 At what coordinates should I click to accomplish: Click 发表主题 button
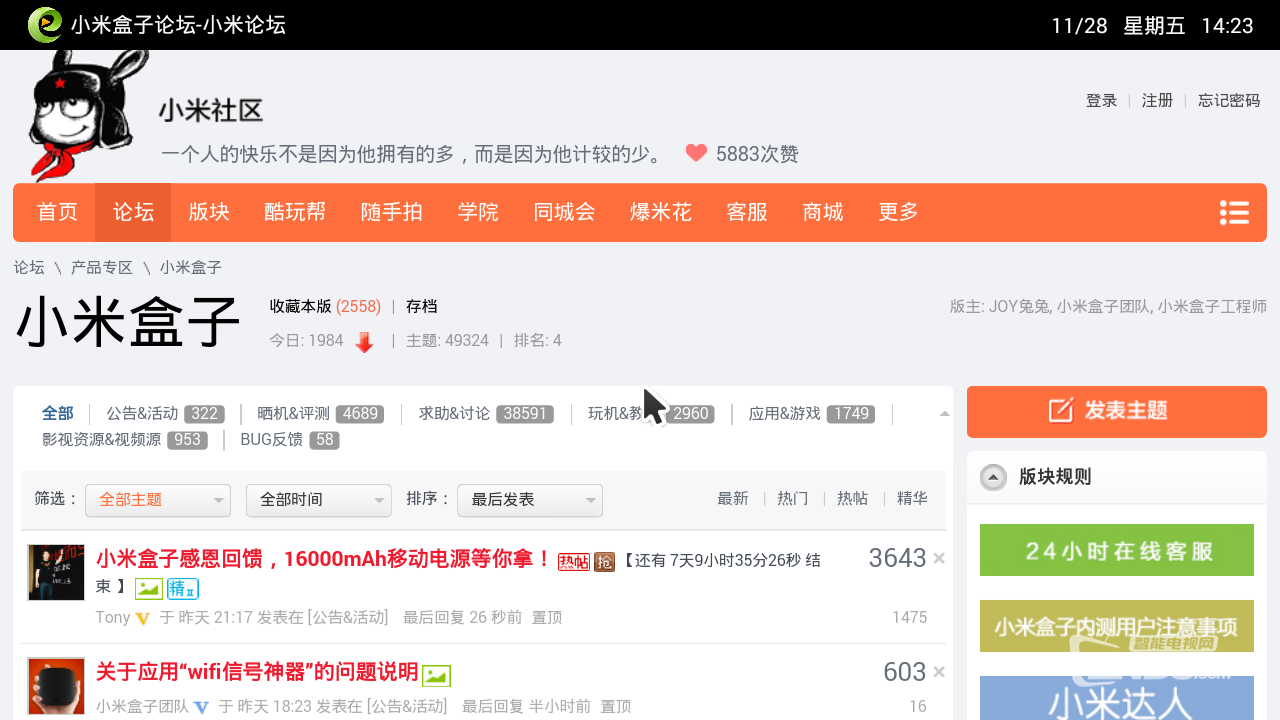pyautogui.click(x=1117, y=412)
